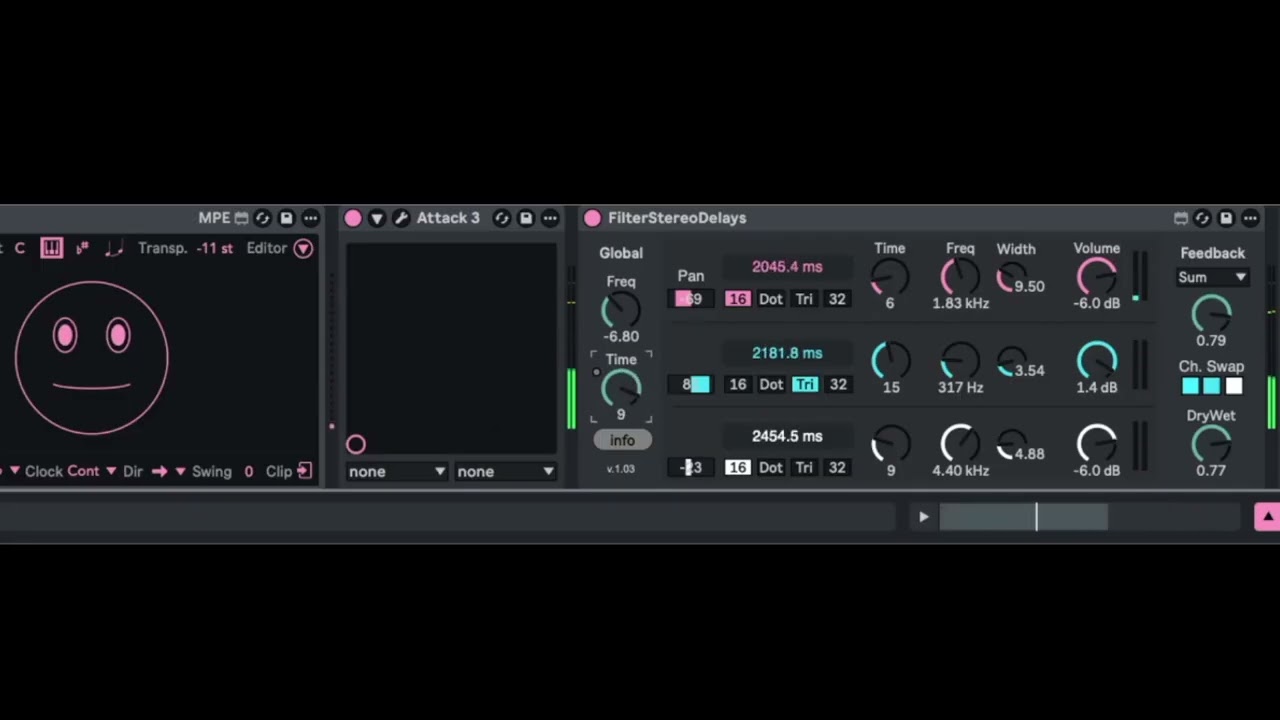1280x720 pixels.
Task: Toggle the FilterStereoDelays device activator
Action: (x=592, y=218)
